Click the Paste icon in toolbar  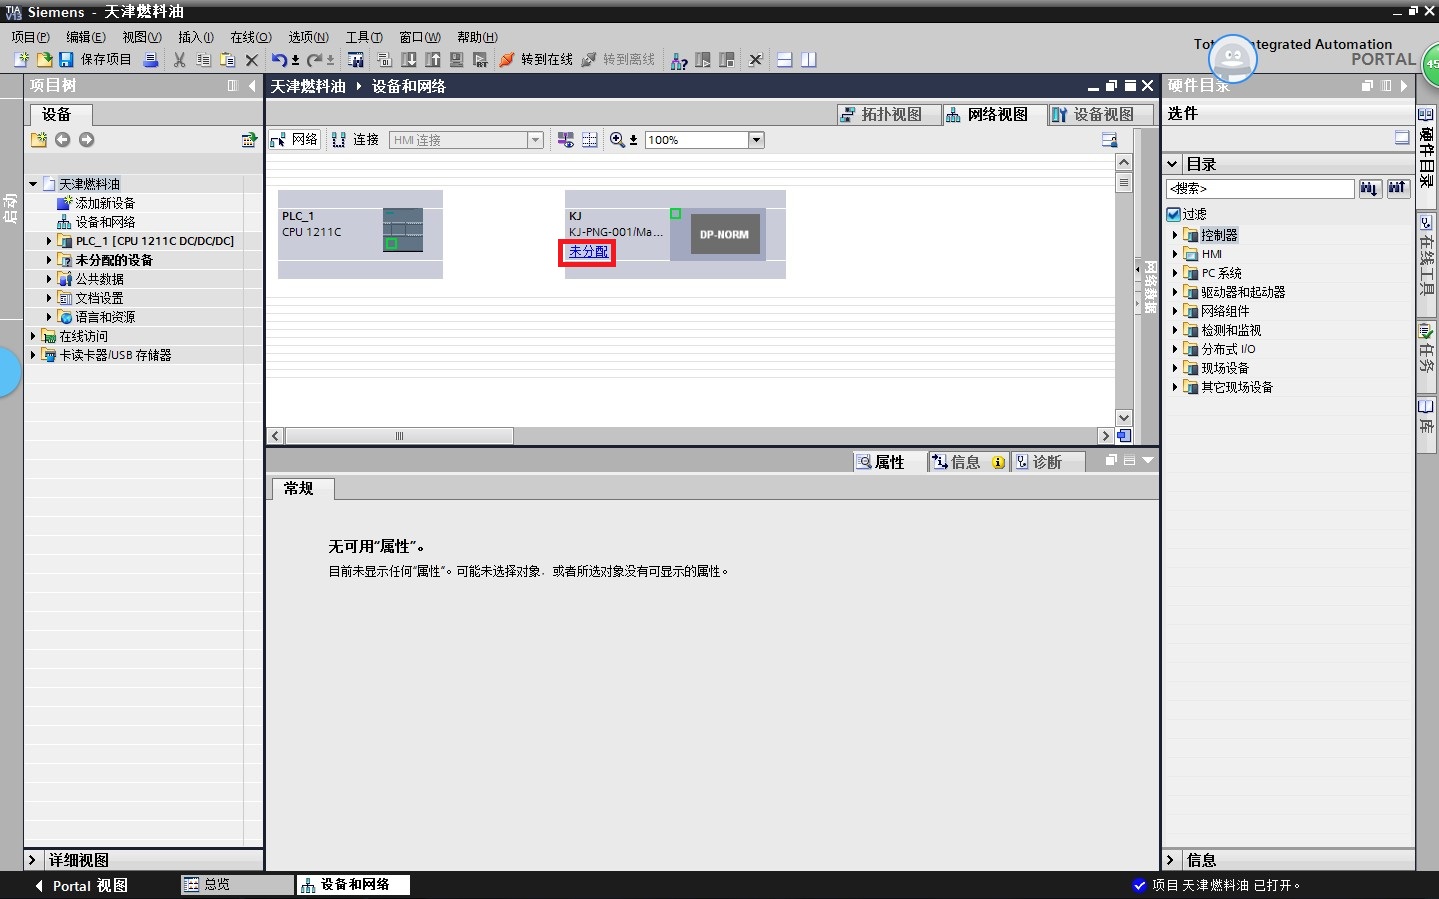point(227,60)
